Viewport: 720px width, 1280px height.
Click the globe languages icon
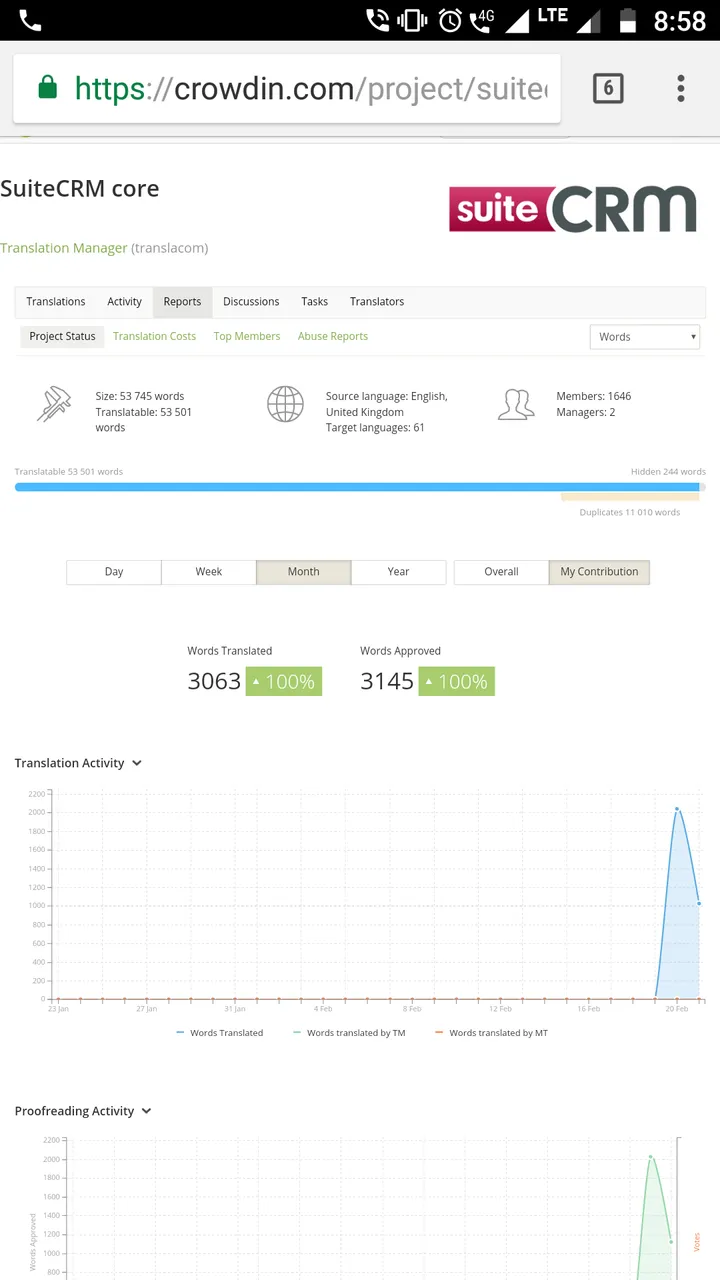click(x=285, y=404)
